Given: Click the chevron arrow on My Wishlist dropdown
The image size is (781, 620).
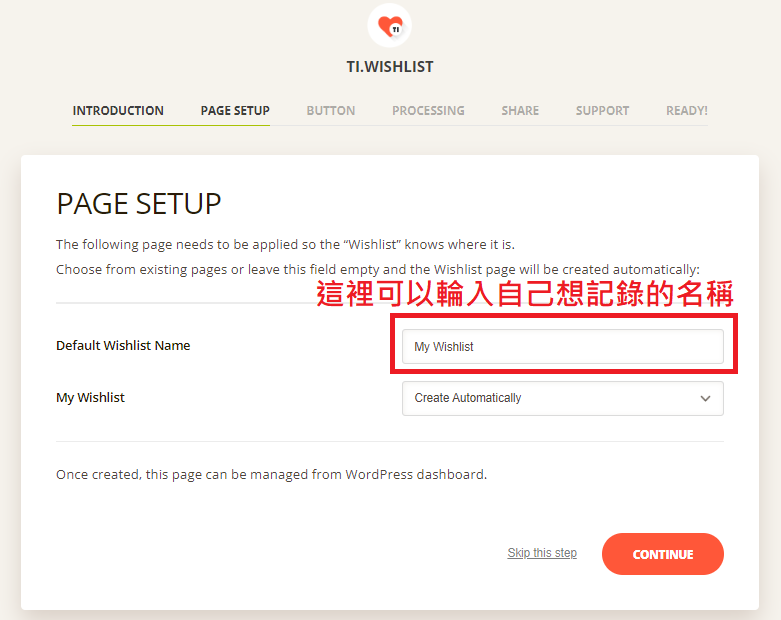Looking at the screenshot, I should (705, 398).
